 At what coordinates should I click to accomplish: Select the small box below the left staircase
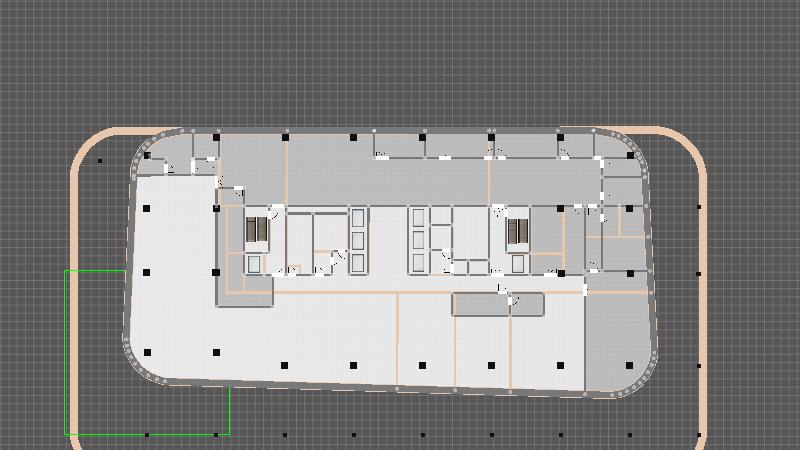(254, 264)
